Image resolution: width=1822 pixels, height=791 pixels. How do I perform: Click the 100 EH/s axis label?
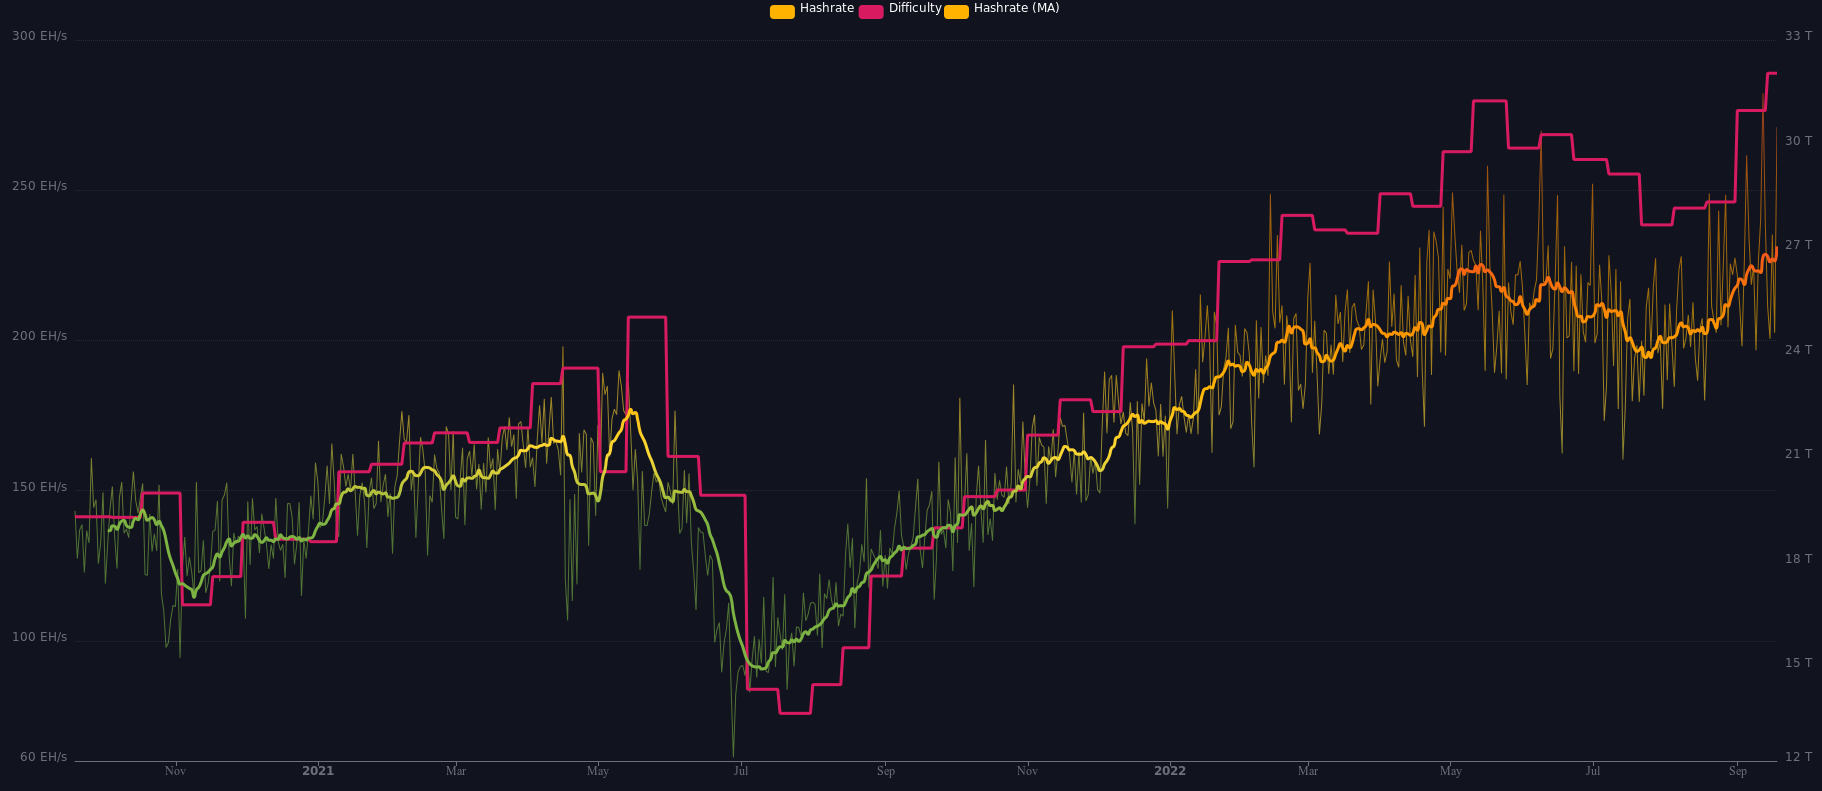coord(39,637)
